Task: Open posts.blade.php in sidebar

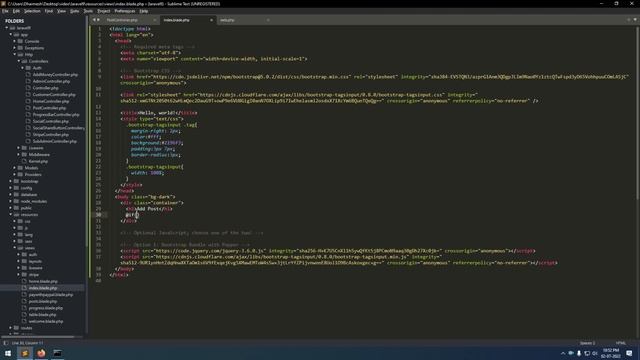Action: click(x=43, y=301)
